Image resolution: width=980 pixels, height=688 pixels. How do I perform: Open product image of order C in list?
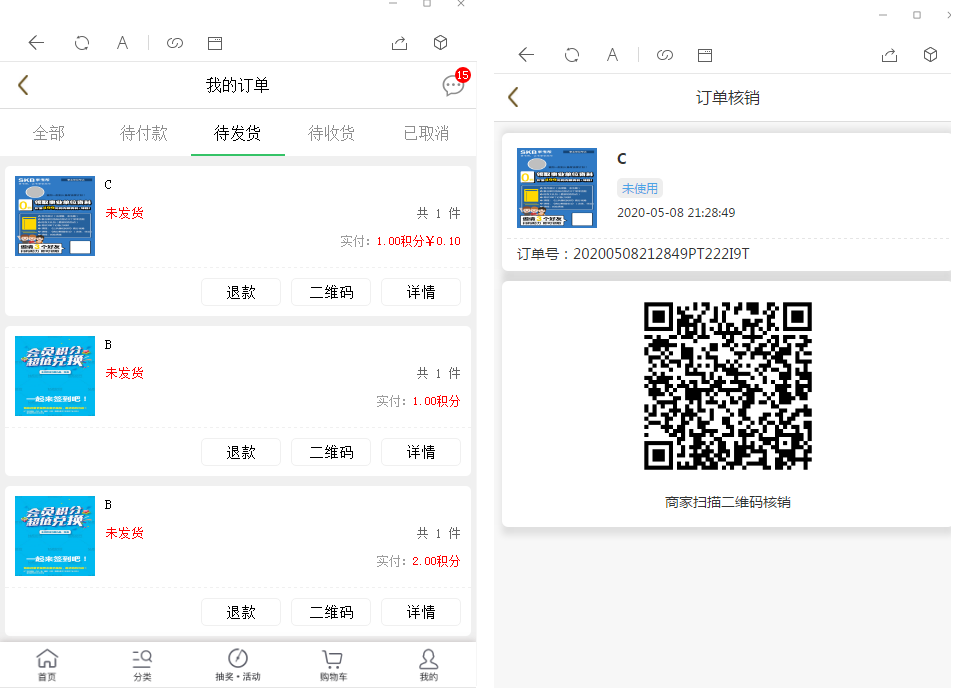(55, 216)
